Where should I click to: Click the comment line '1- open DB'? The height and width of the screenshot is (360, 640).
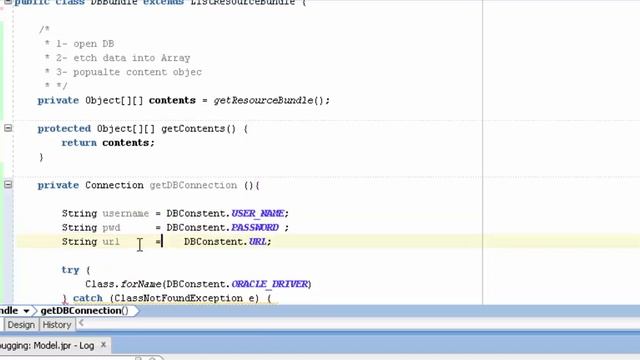(85, 44)
